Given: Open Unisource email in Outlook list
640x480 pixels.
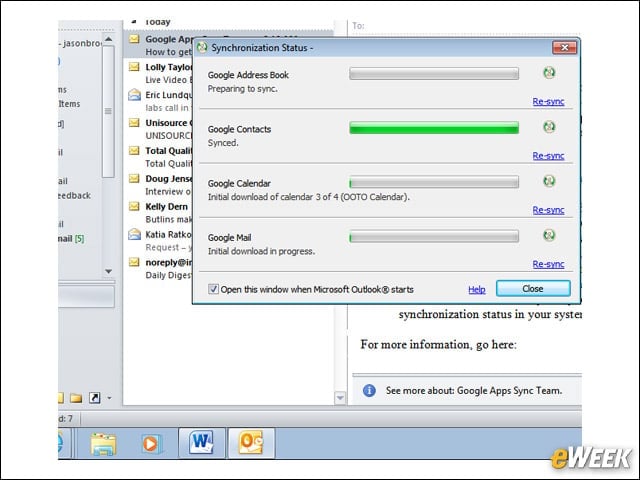Looking at the screenshot, I should [x=159, y=129].
